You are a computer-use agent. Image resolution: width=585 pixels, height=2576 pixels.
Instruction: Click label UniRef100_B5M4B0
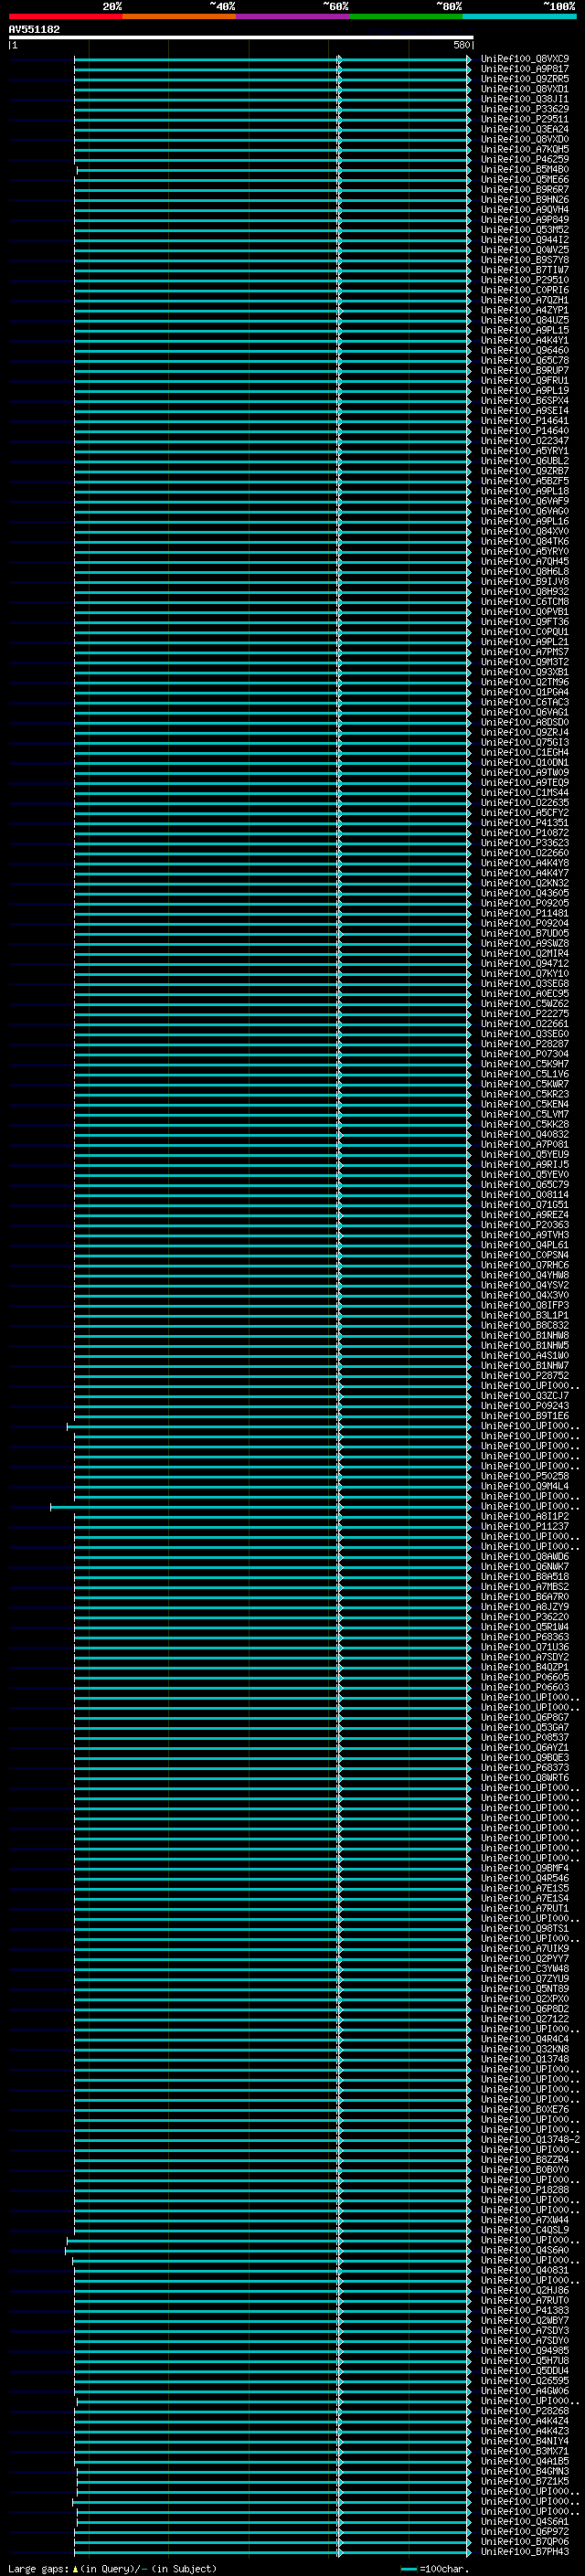tap(524, 169)
